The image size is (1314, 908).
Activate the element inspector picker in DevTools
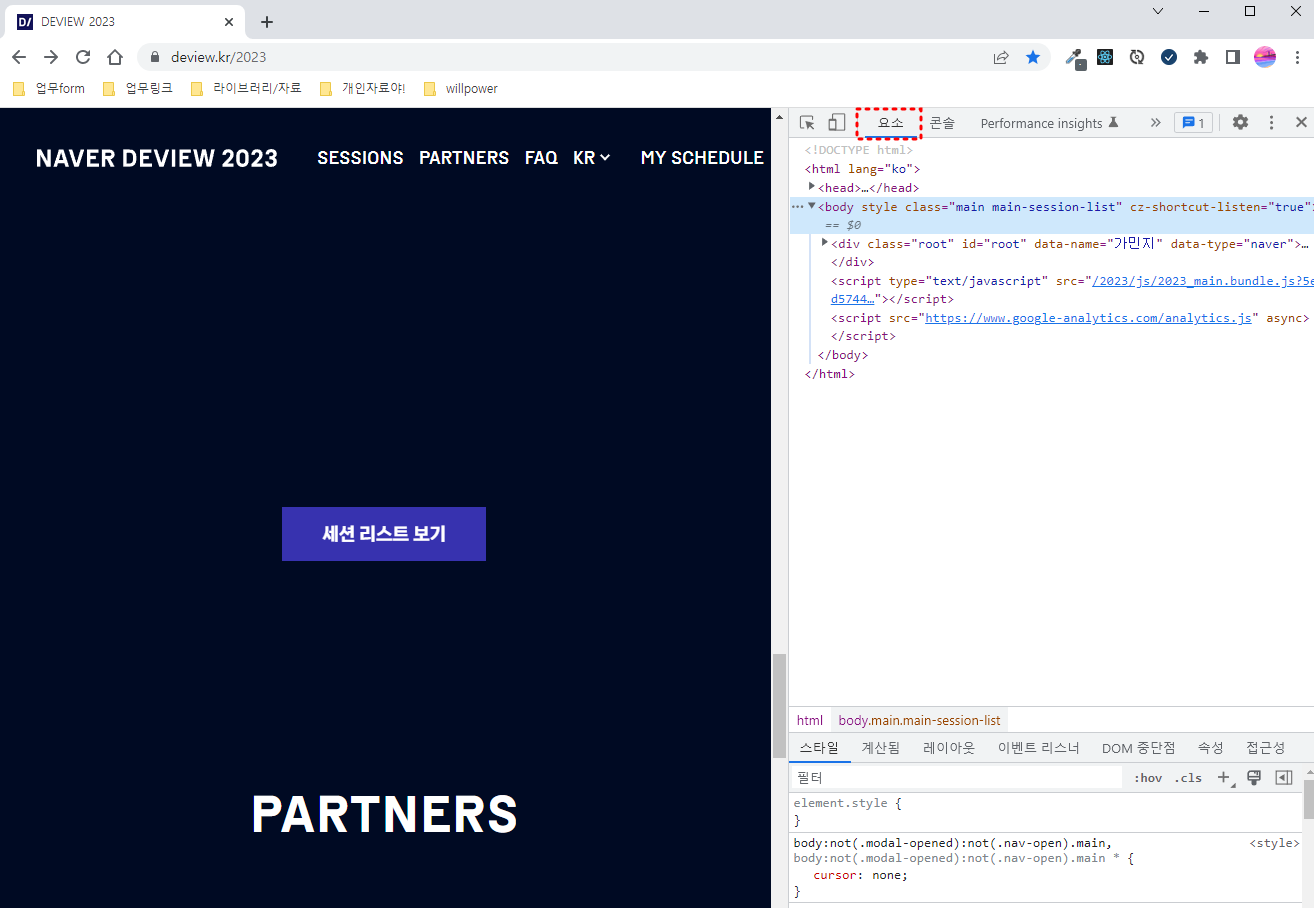point(807,122)
